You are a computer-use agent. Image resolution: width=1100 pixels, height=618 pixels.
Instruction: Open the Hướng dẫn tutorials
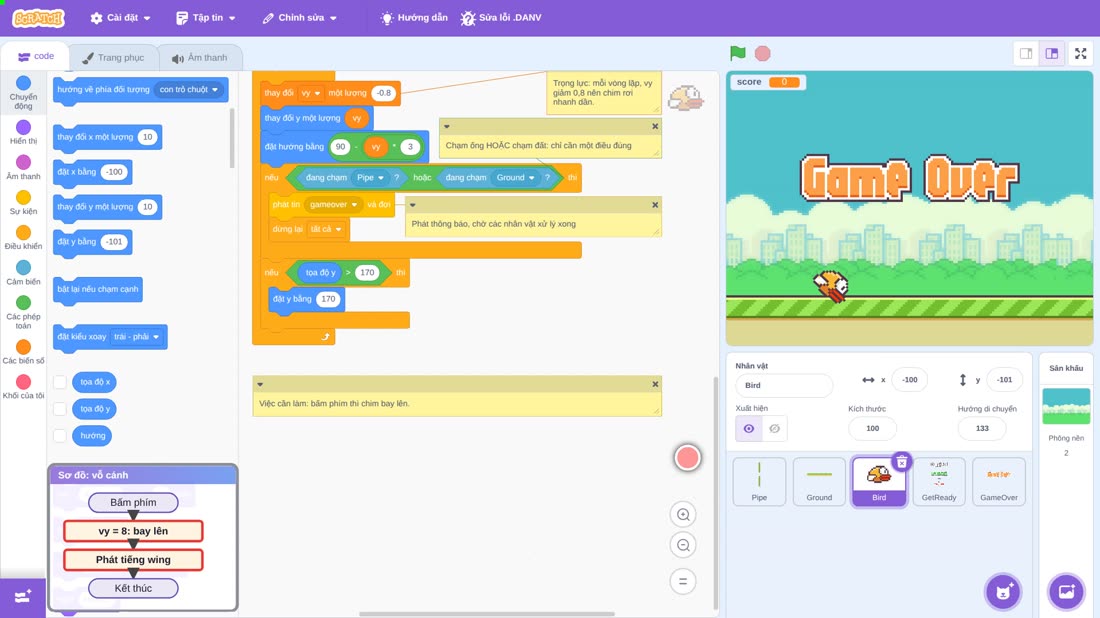click(414, 18)
